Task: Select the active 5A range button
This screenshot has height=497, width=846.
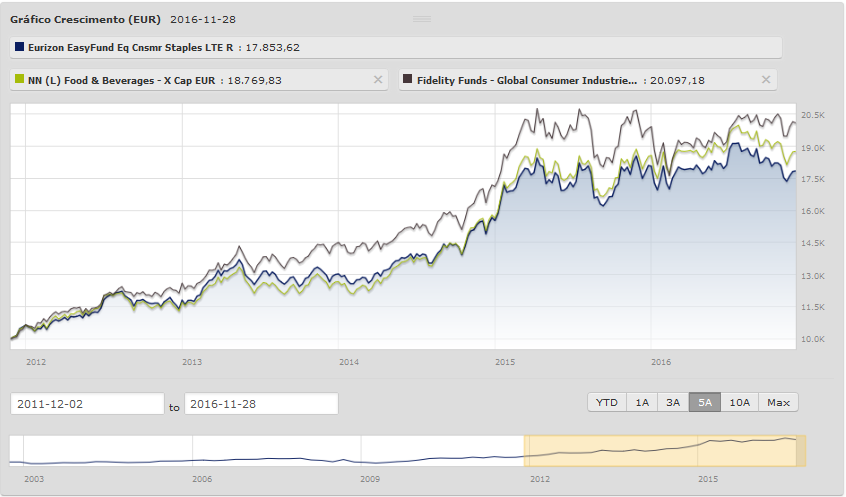Action: coord(705,403)
